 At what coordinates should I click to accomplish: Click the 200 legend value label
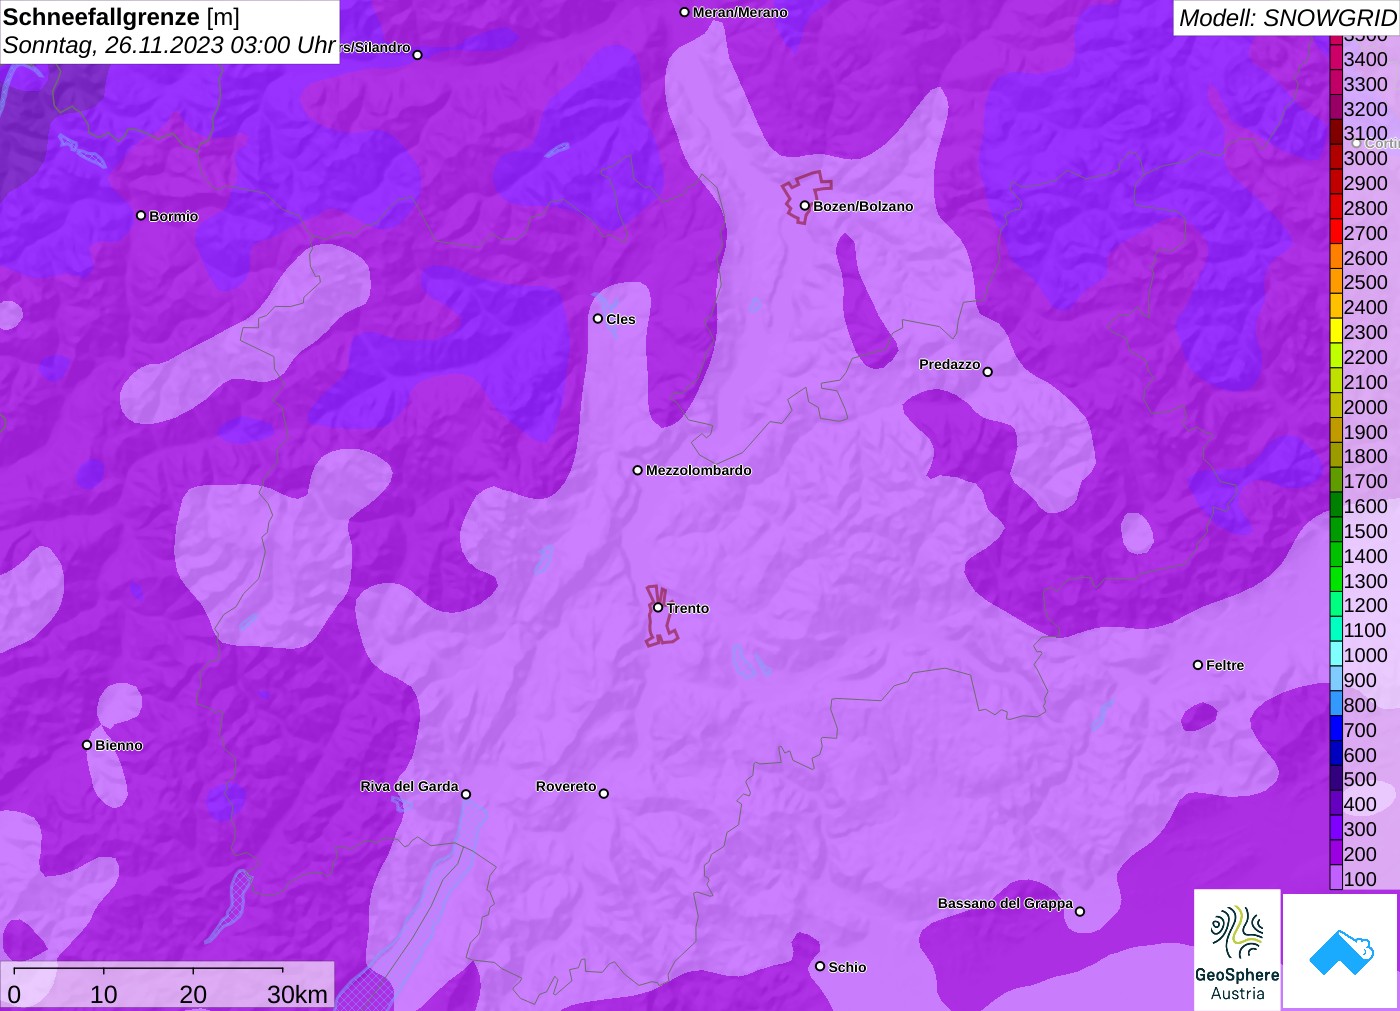(x=1360, y=854)
